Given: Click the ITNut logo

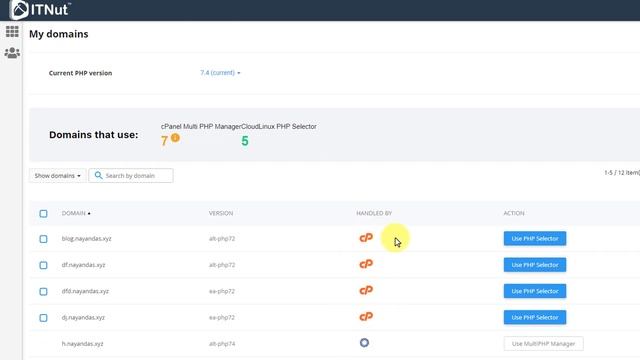Looking at the screenshot, I should [40, 10].
